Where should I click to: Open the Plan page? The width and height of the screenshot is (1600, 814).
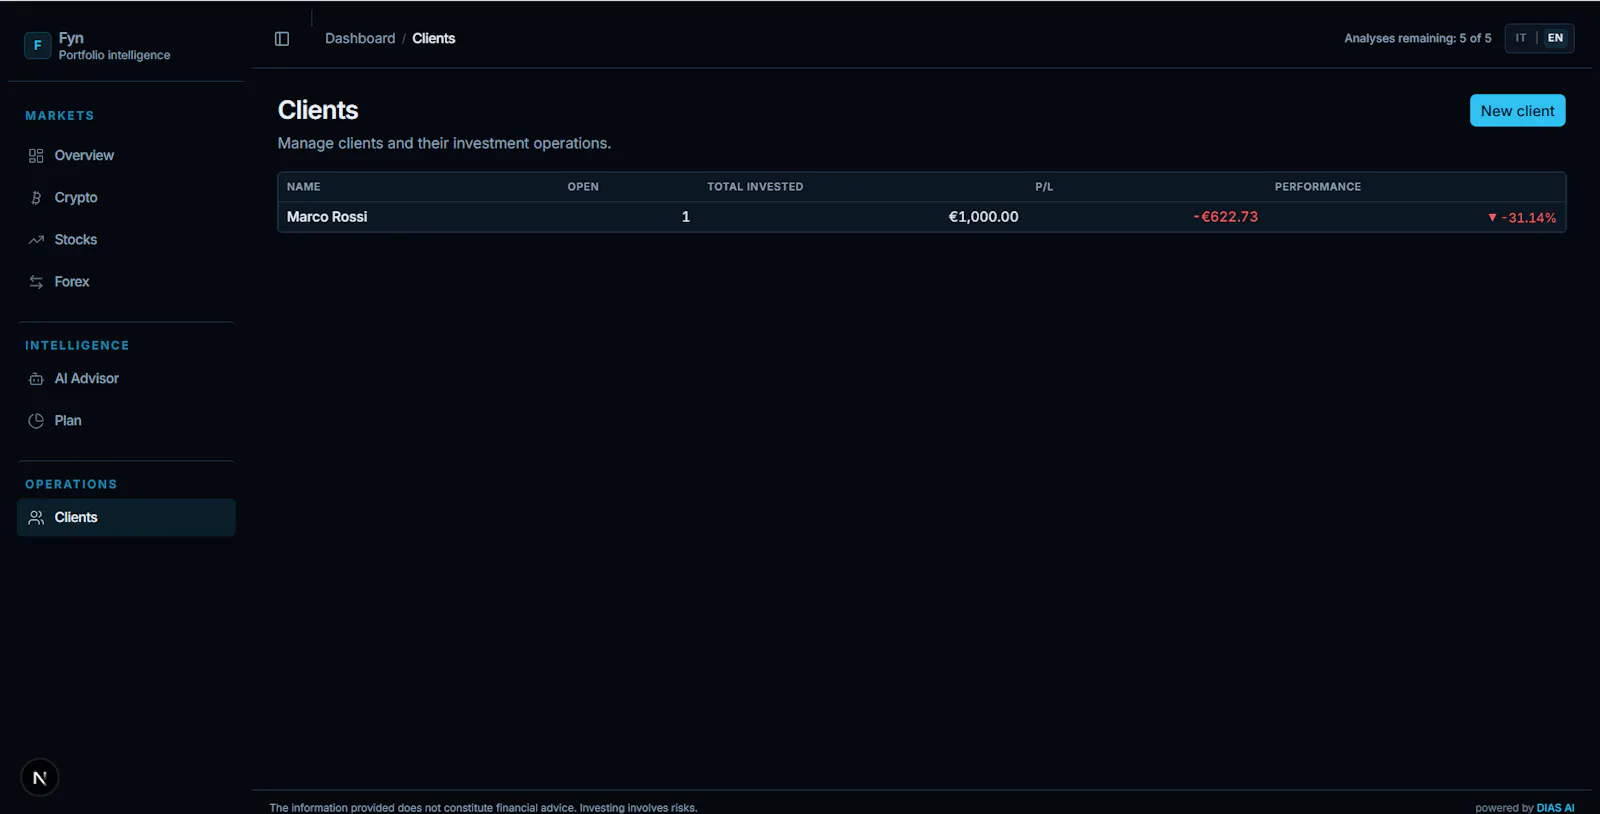click(x=126, y=421)
